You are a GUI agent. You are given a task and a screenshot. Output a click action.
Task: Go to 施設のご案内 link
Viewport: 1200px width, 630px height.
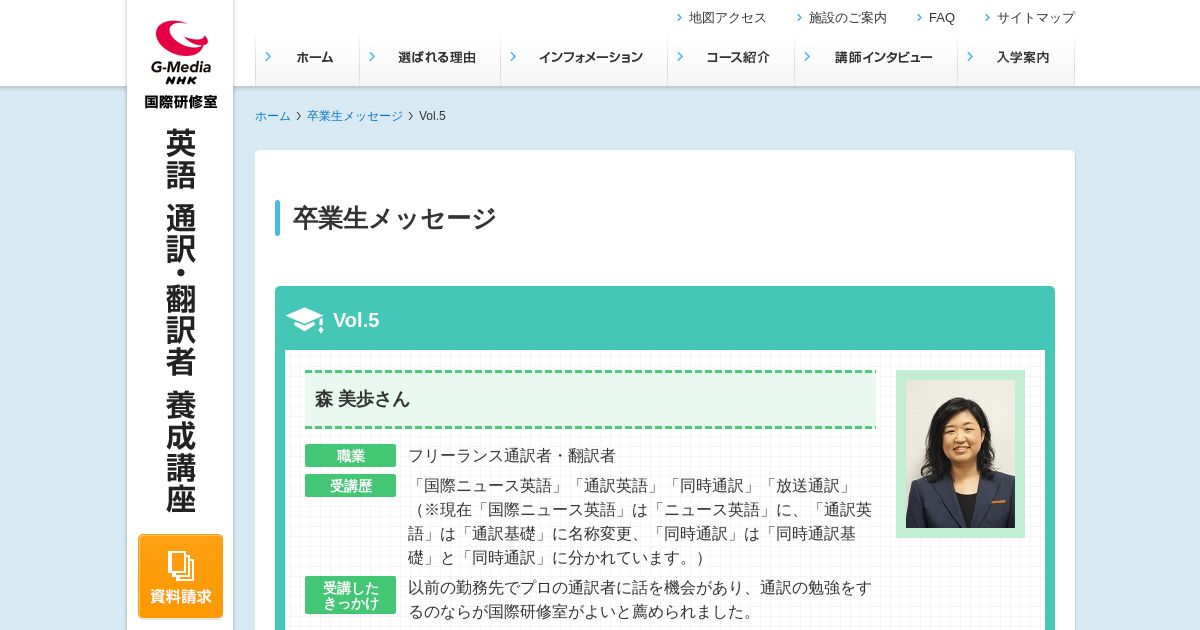847,17
